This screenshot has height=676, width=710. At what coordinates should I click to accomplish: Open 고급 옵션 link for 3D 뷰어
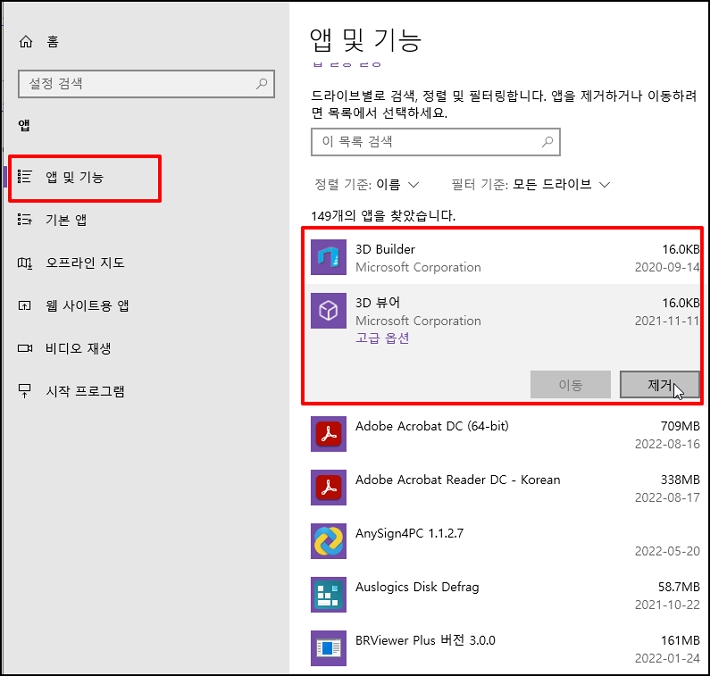pos(382,338)
